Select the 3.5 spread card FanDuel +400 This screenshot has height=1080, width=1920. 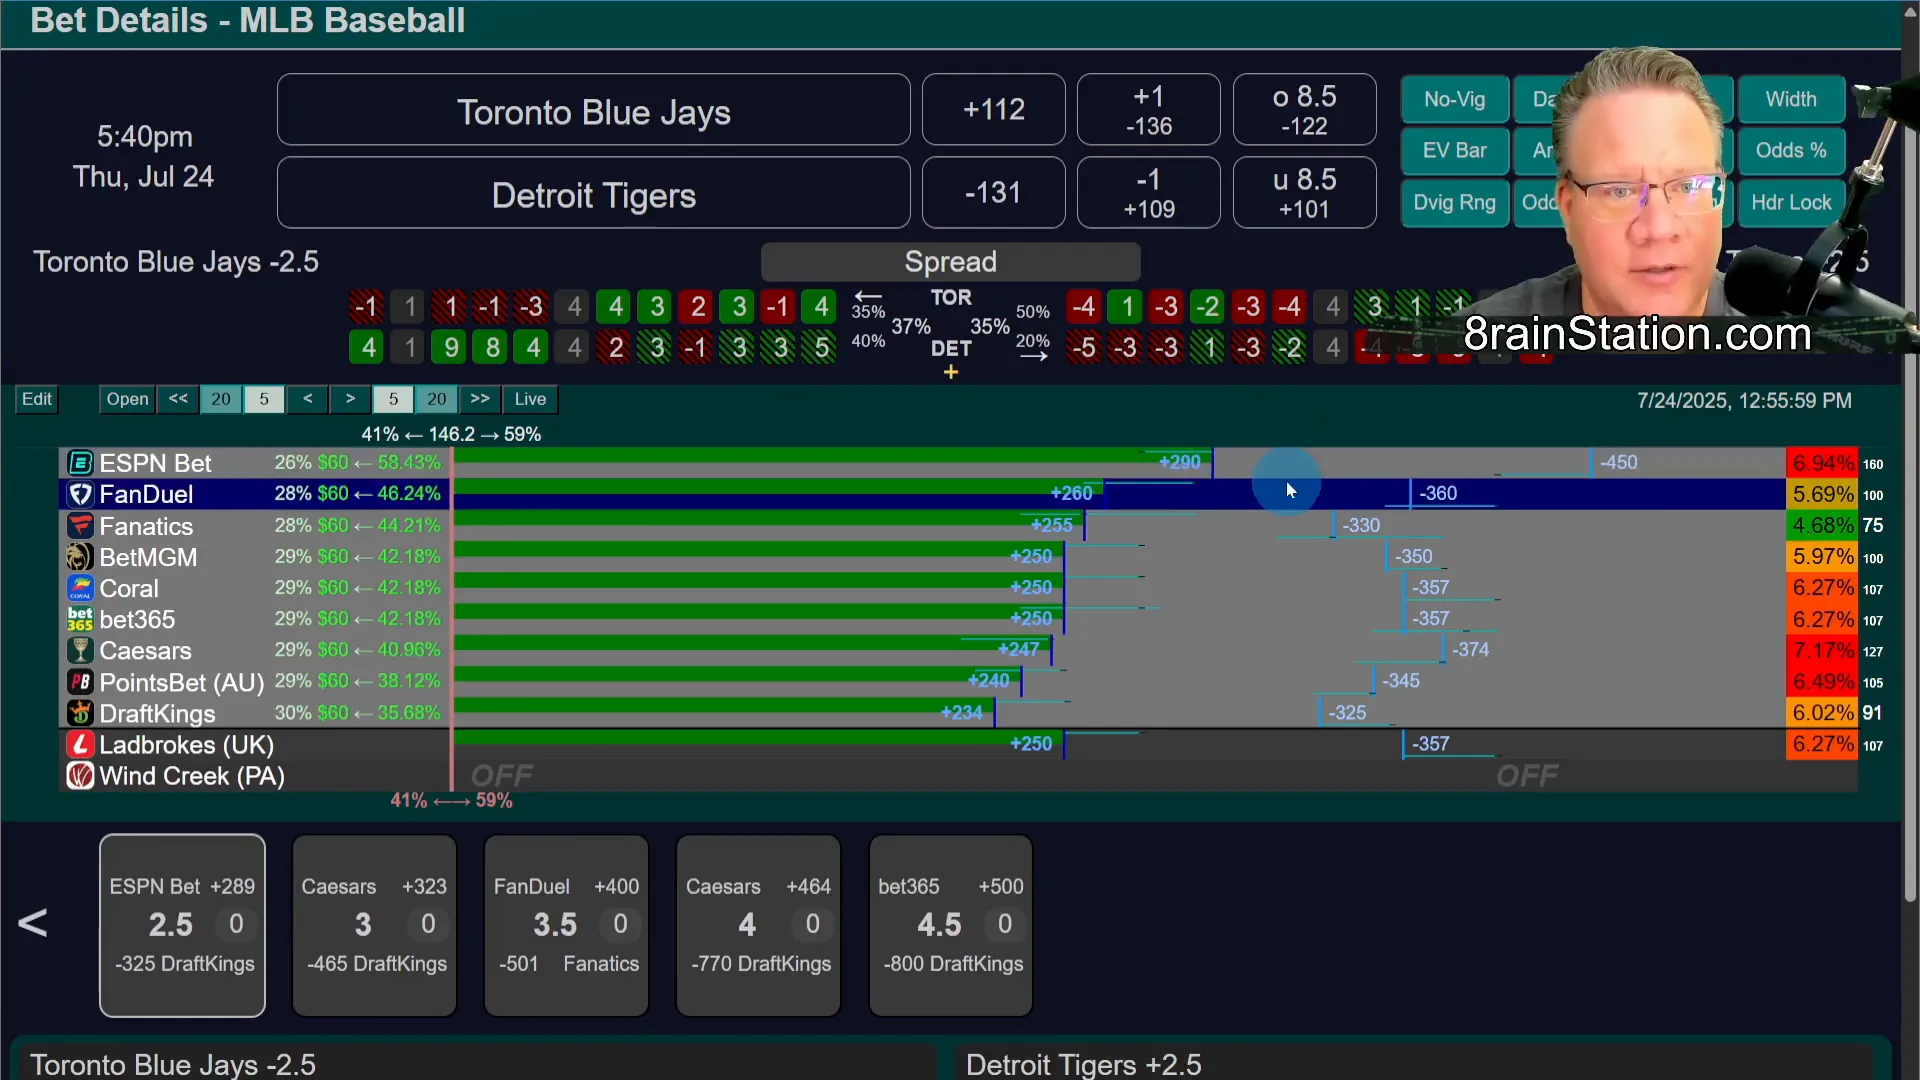click(566, 925)
